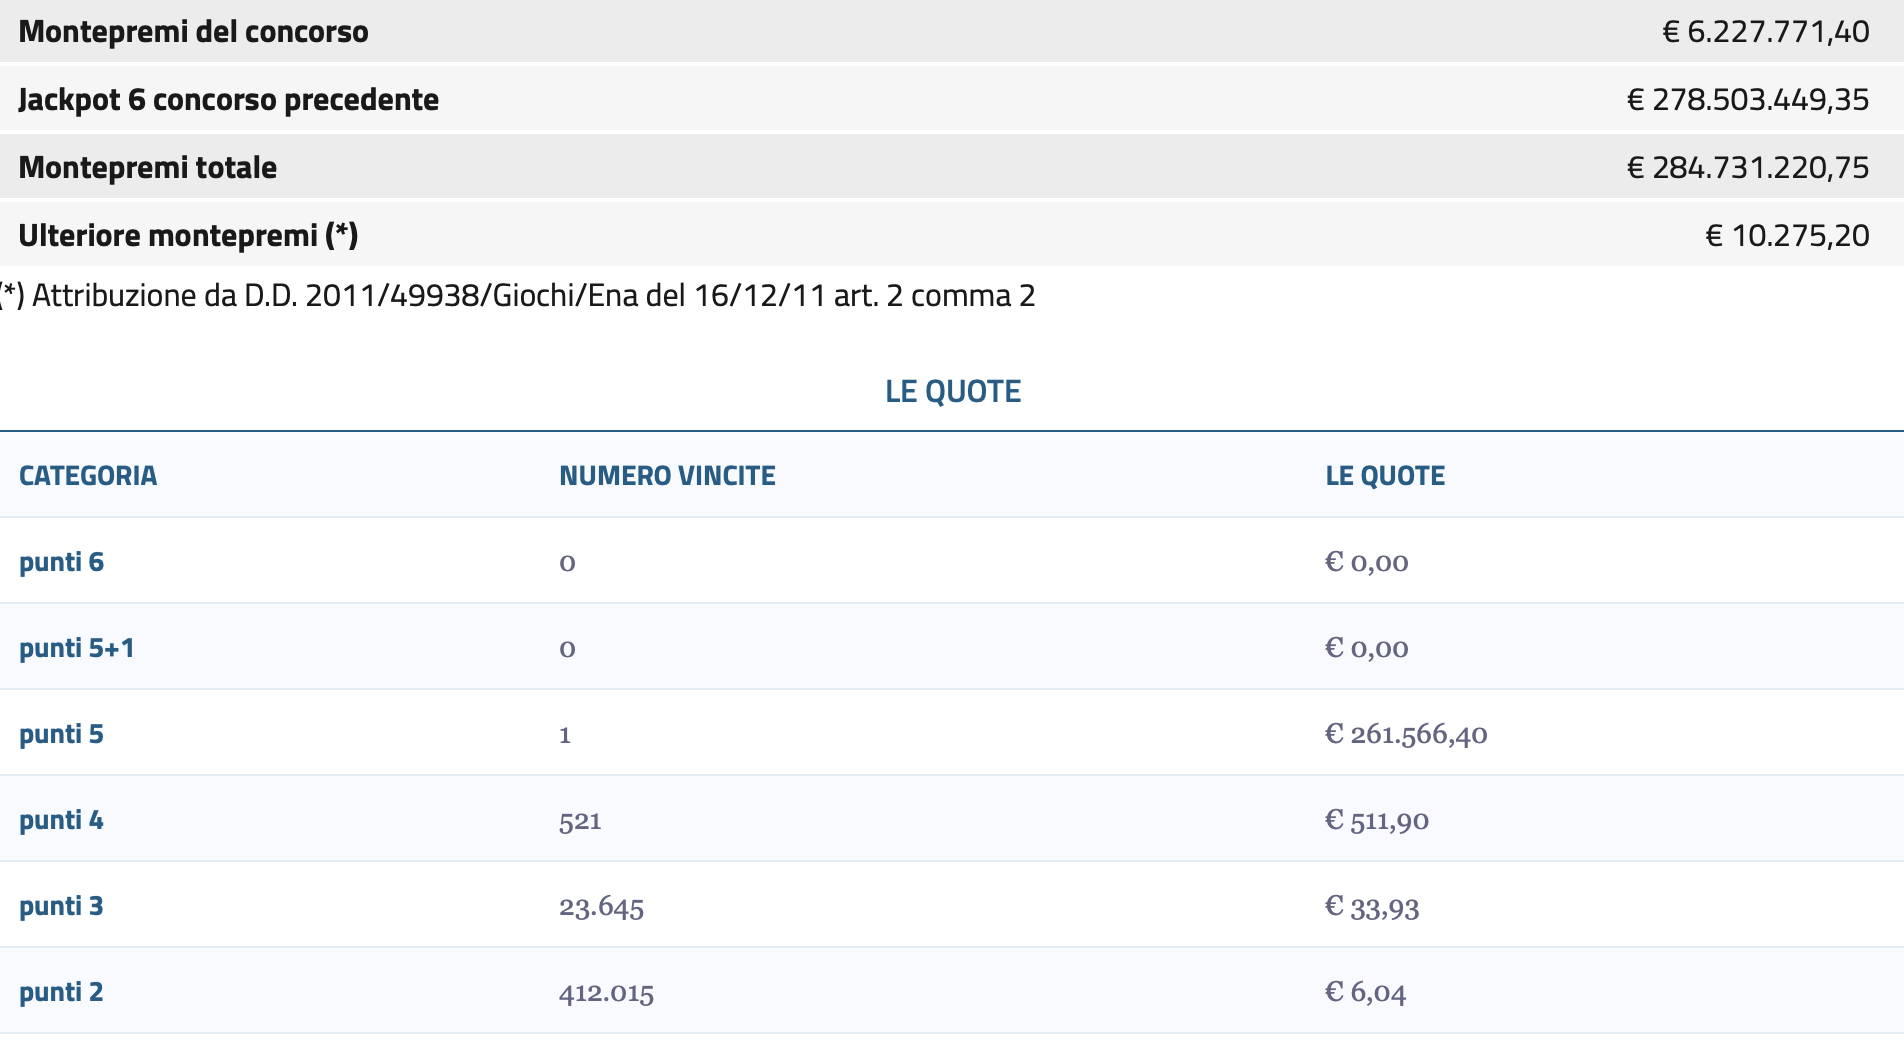
Task: Click the NUMERO VINCITE column header
Action: pyautogui.click(x=667, y=476)
